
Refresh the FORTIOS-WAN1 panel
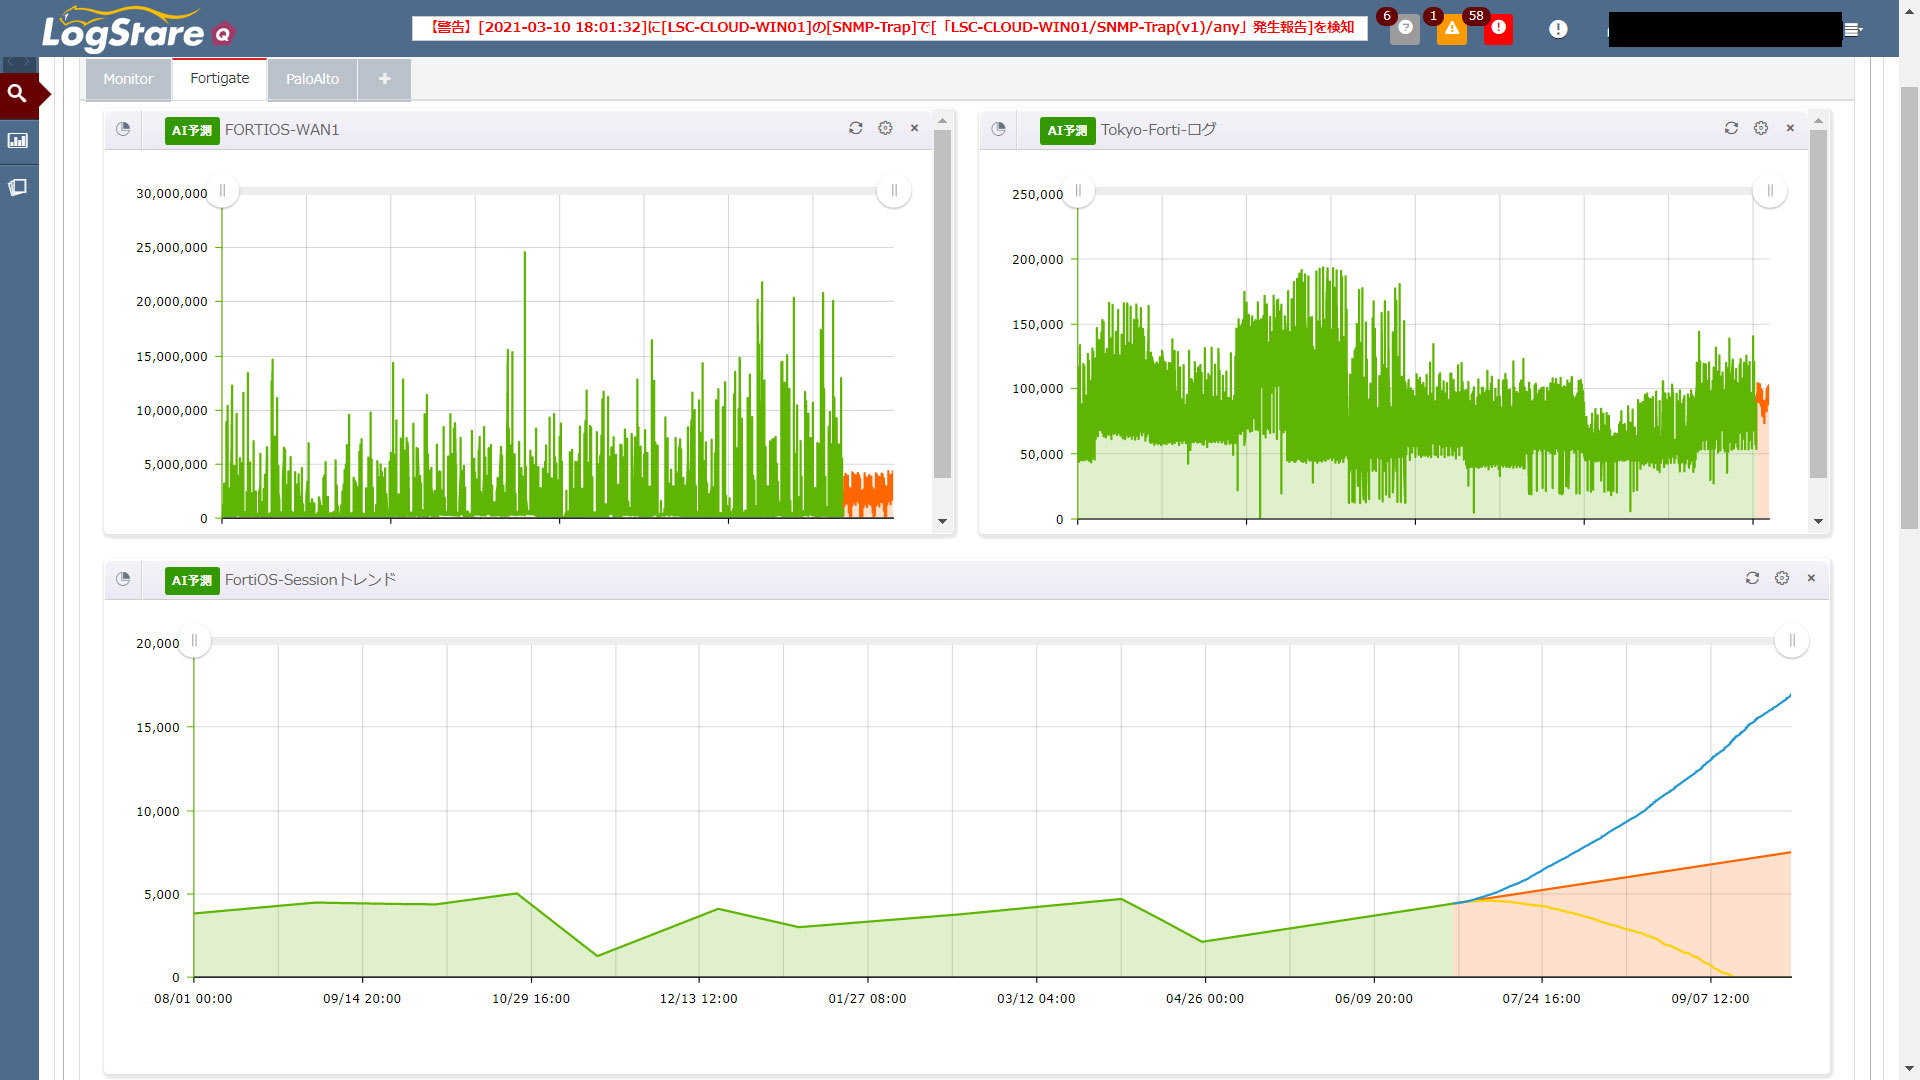pos(855,128)
